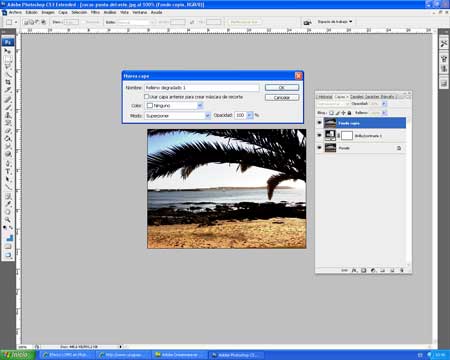Click default colors small icon in toolbox
450x360 pixels.
pos(5,227)
